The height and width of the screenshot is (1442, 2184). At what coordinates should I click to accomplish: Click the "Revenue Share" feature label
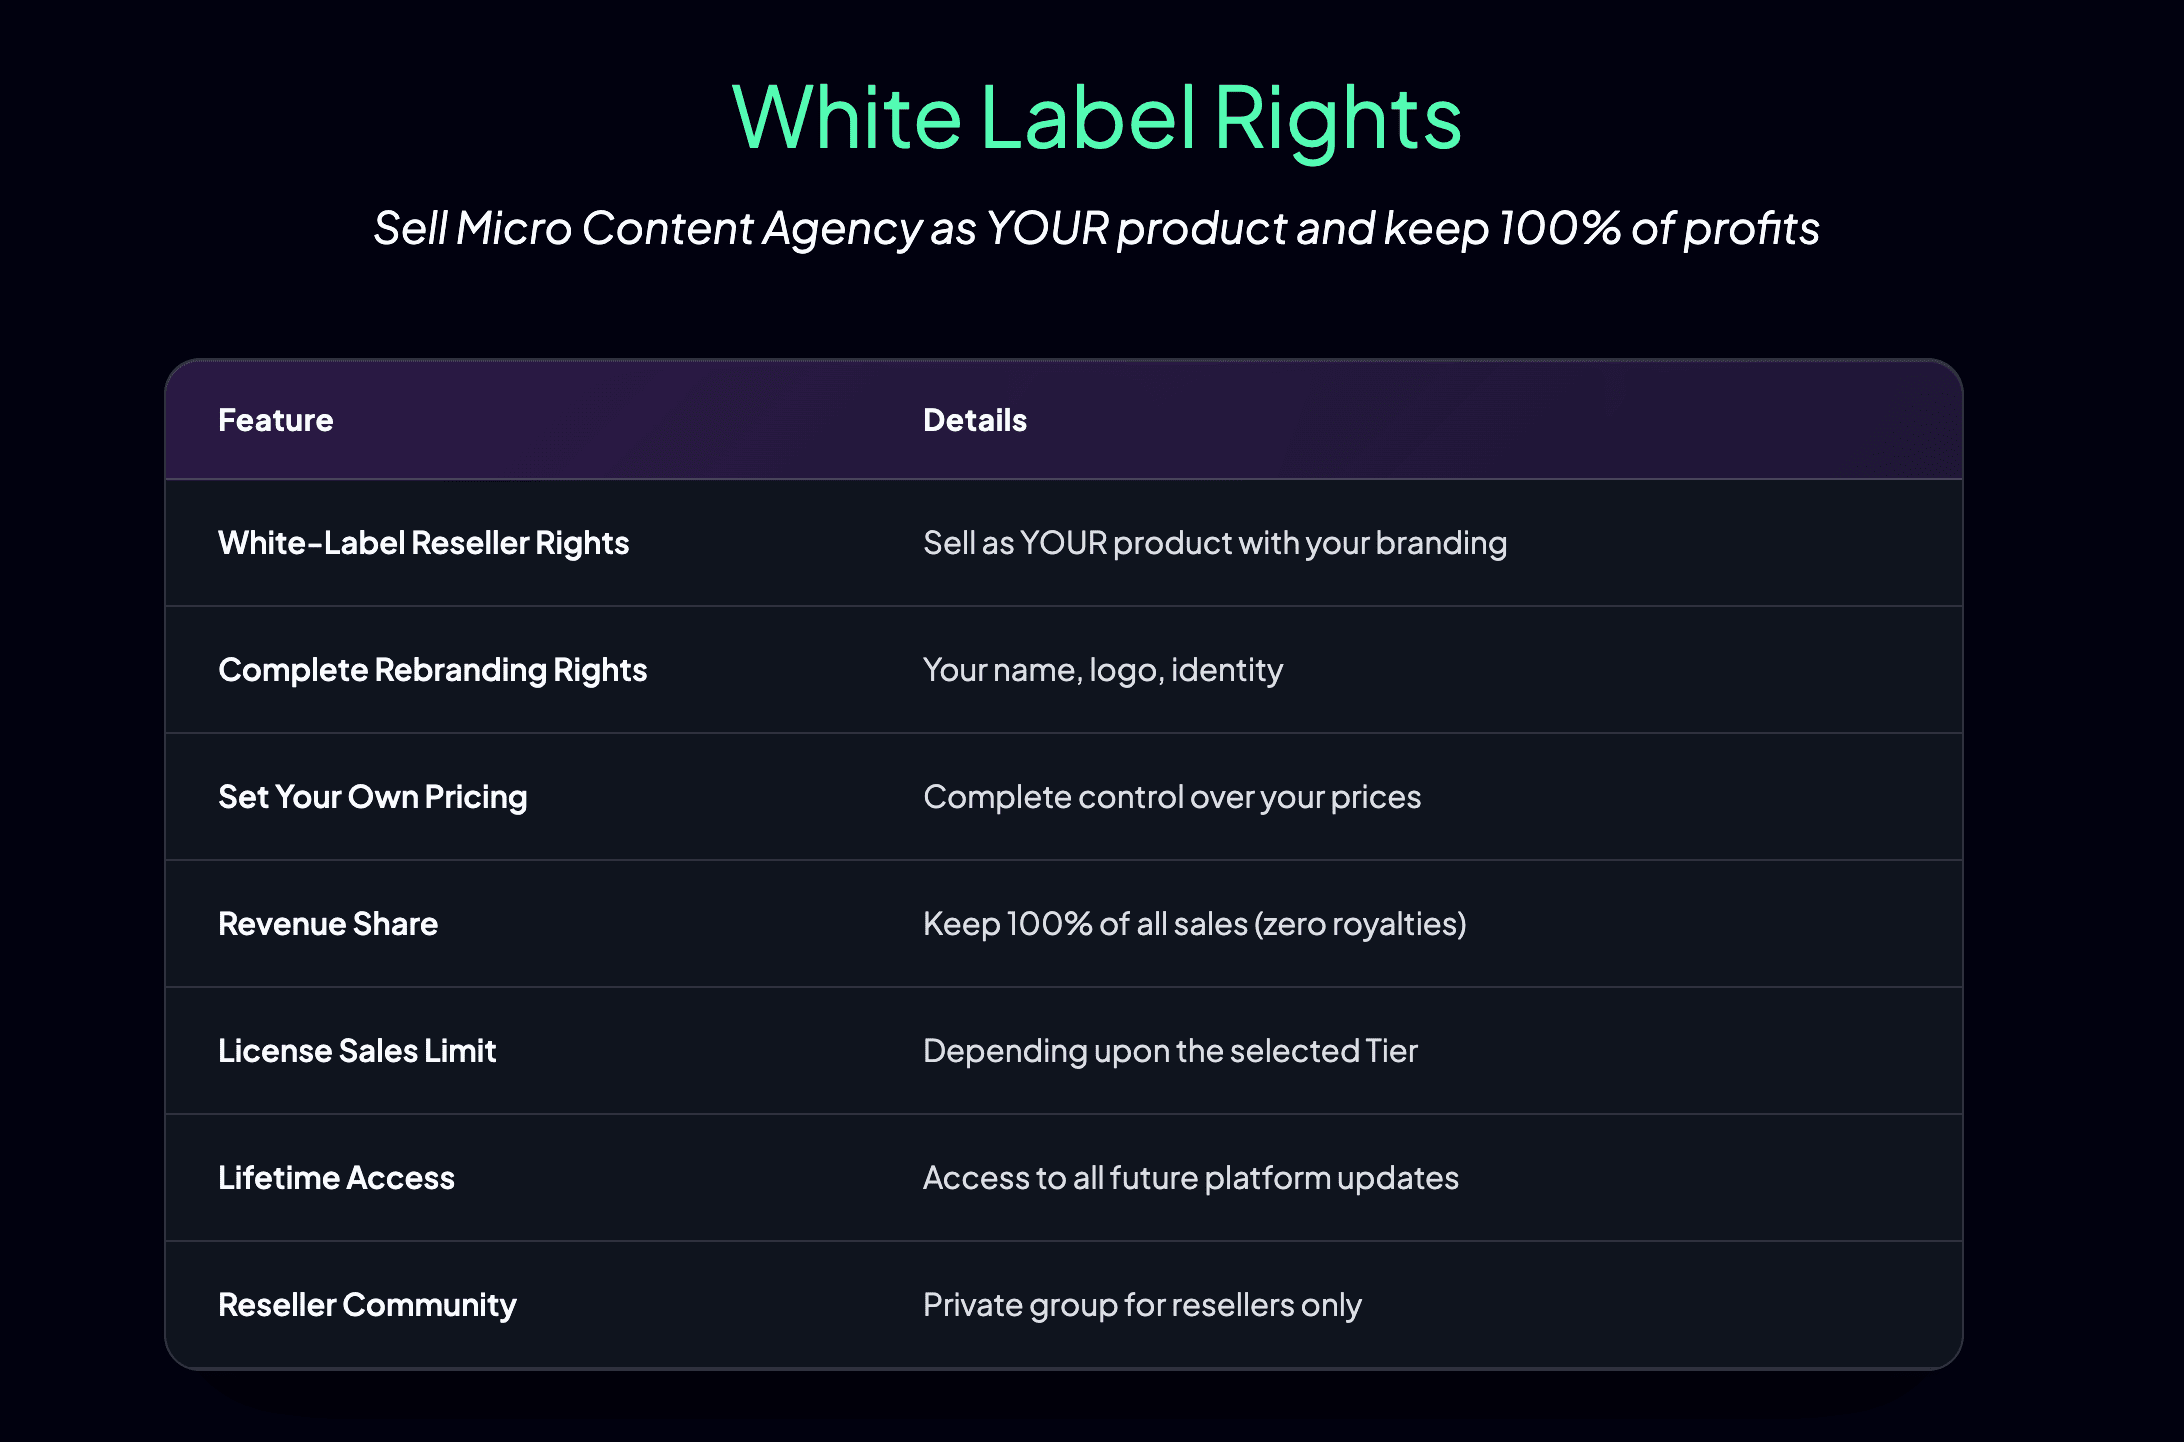pos(328,924)
